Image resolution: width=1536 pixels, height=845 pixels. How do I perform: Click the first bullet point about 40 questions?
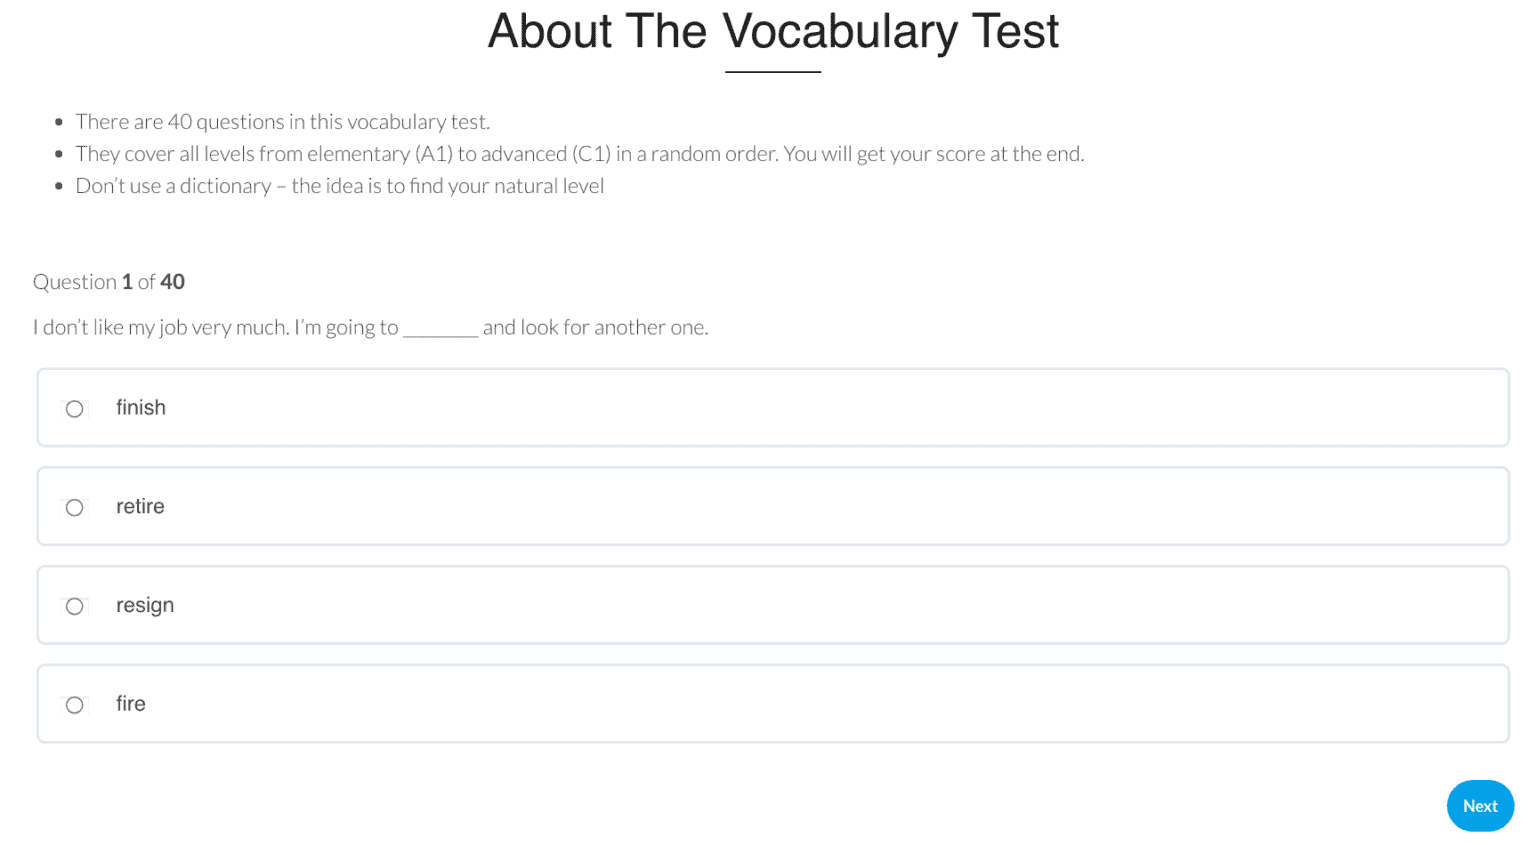click(282, 121)
